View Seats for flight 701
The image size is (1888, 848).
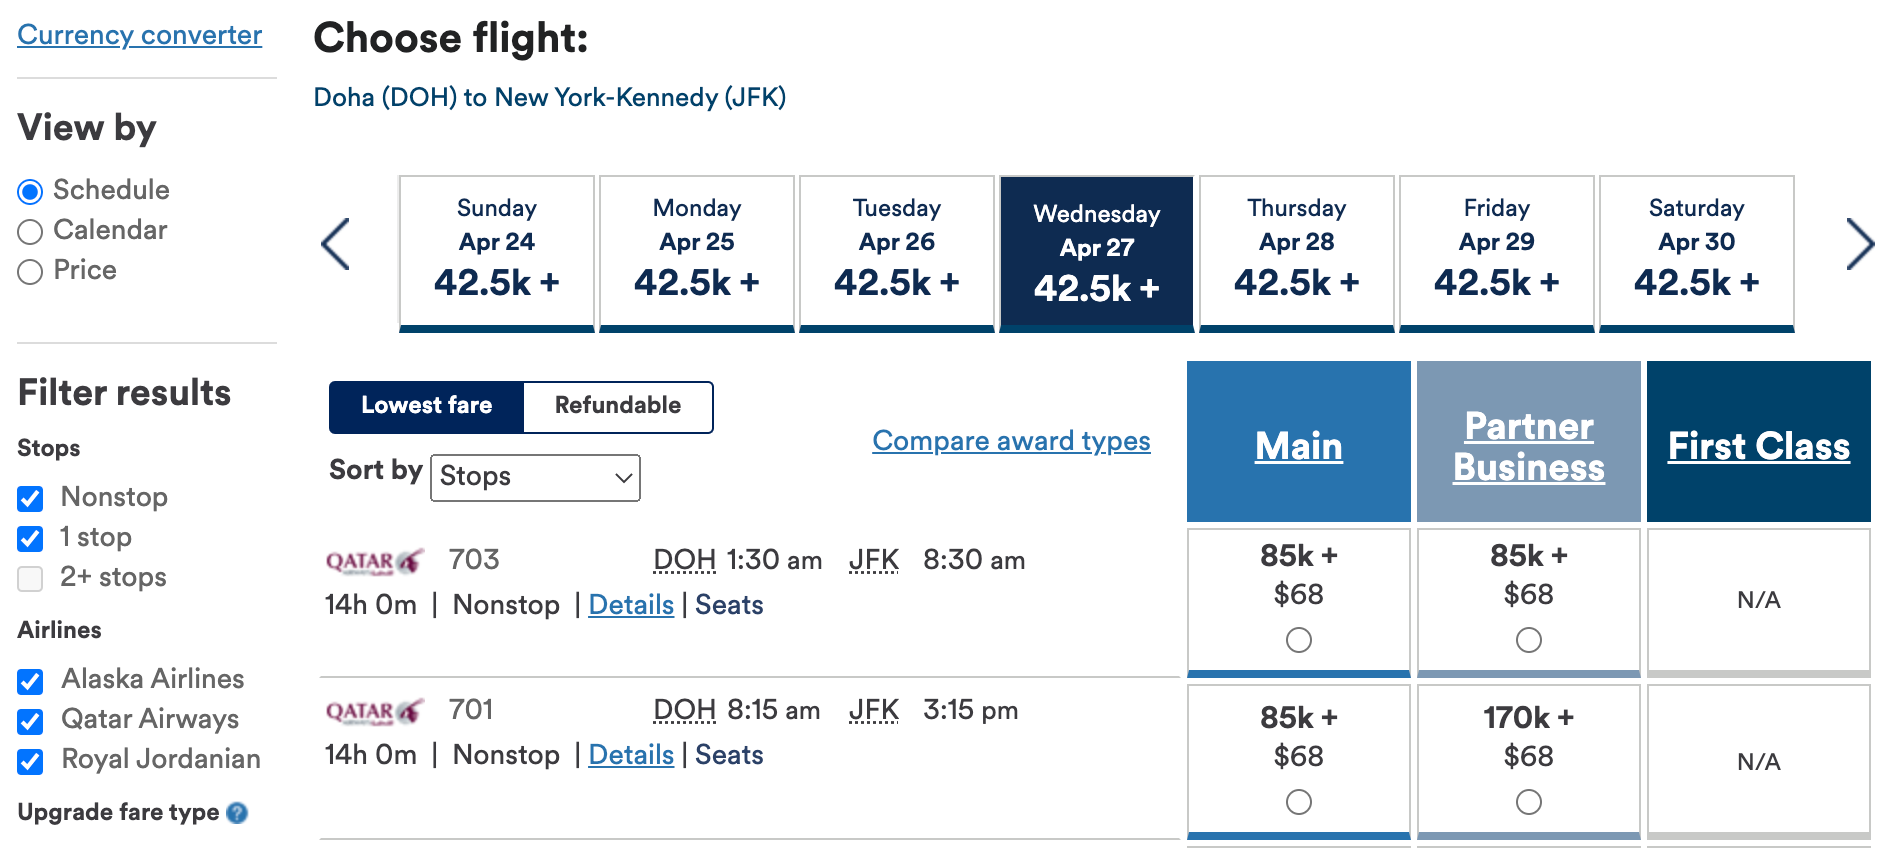point(728,755)
